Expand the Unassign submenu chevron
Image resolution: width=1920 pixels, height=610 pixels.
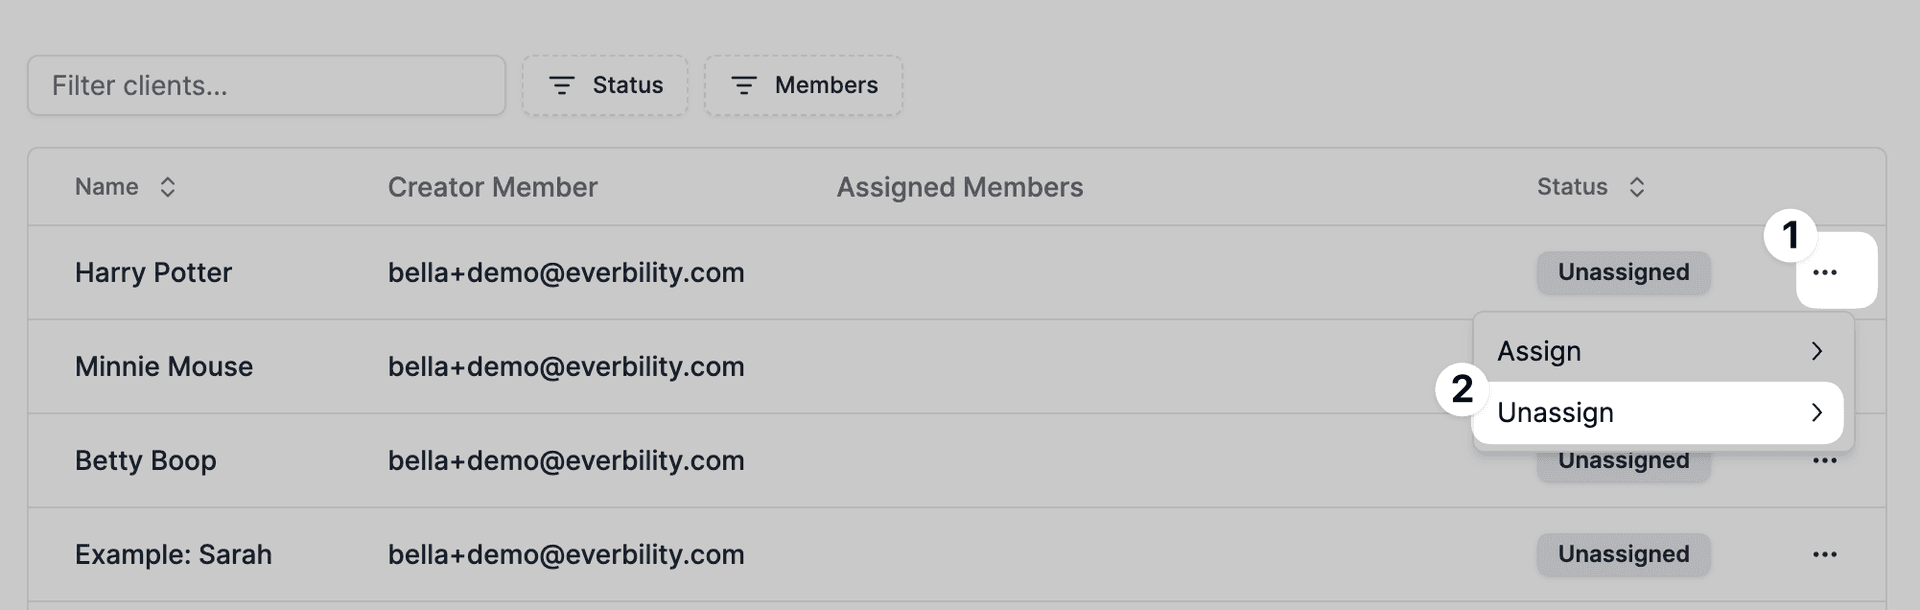tap(1818, 412)
